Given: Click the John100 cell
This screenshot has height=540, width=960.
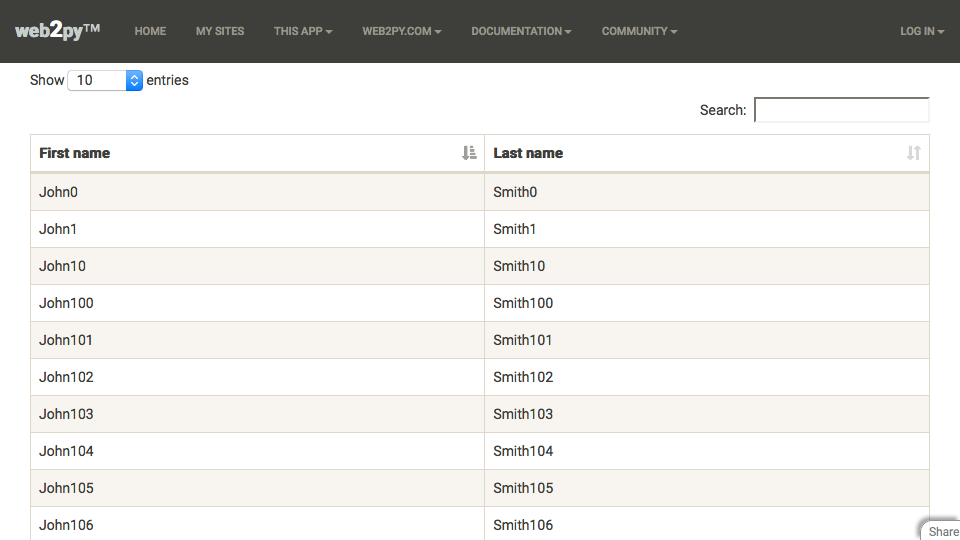Looking at the screenshot, I should point(257,303).
